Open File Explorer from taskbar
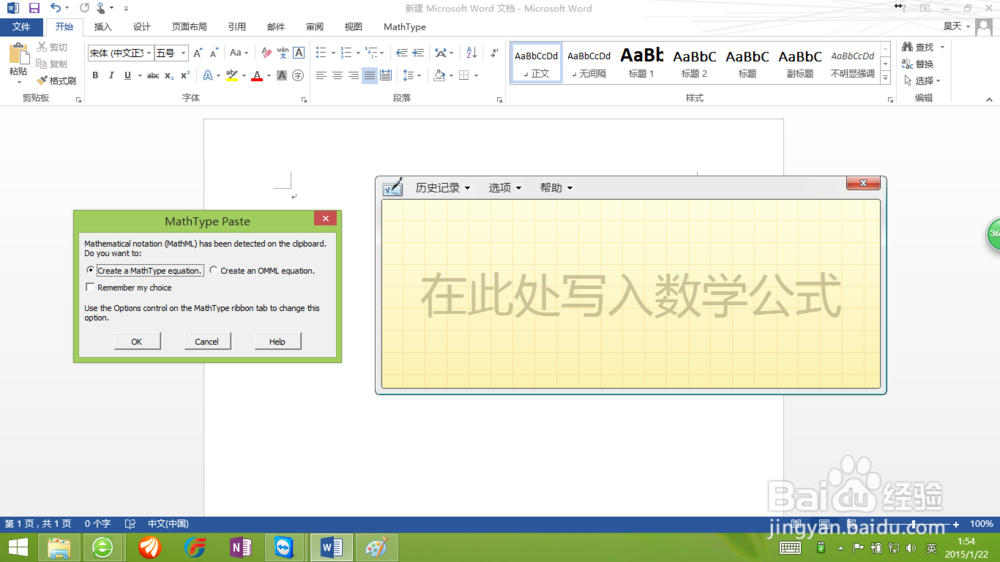The width and height of the screenshot is (1000, 562). [x=59, y=547]
